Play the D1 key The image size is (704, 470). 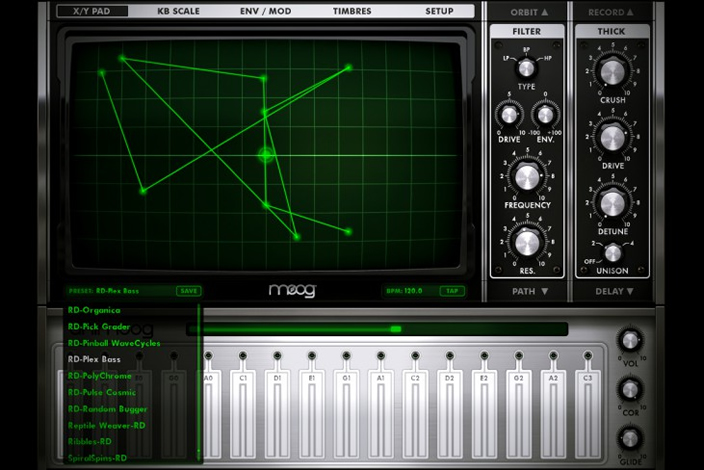(277, 413)
